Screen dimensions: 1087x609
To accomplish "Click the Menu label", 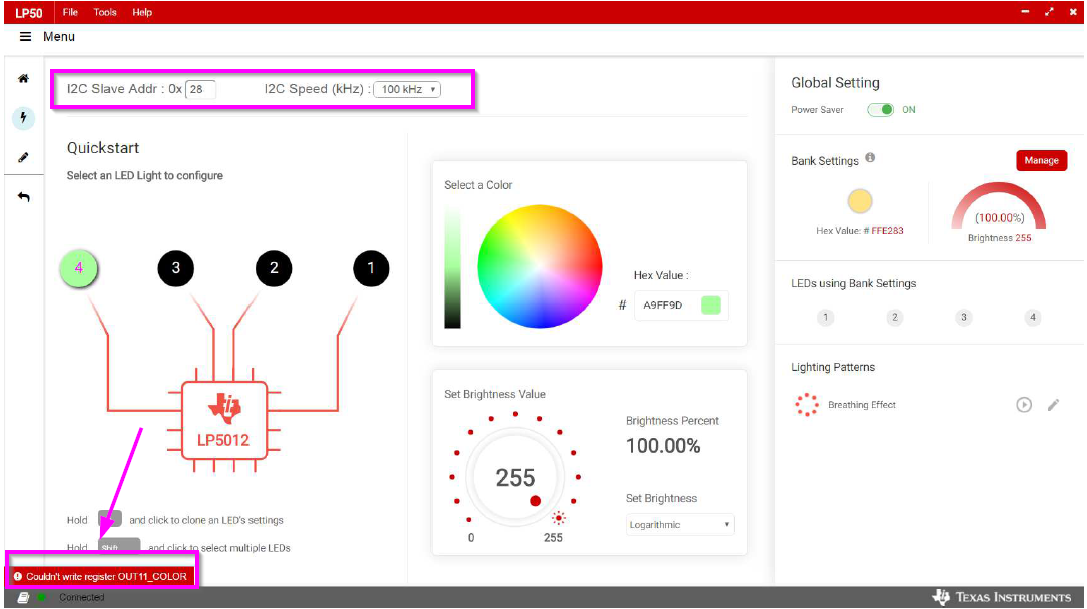I will (x=59, y=37).
